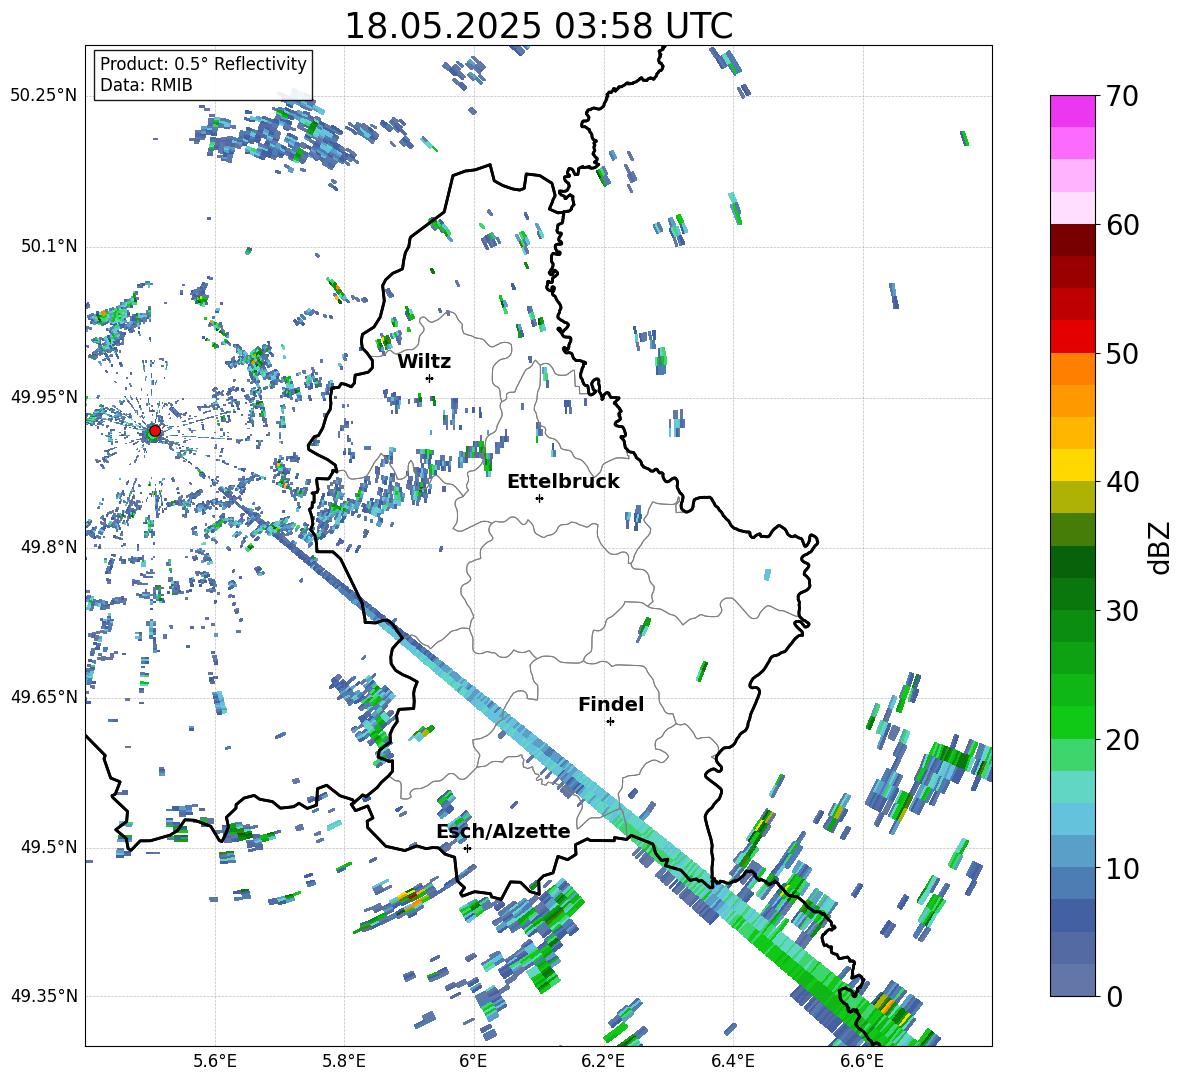
Task: Click the magenta top colorbar segment
Action: tap(1072, 111)
